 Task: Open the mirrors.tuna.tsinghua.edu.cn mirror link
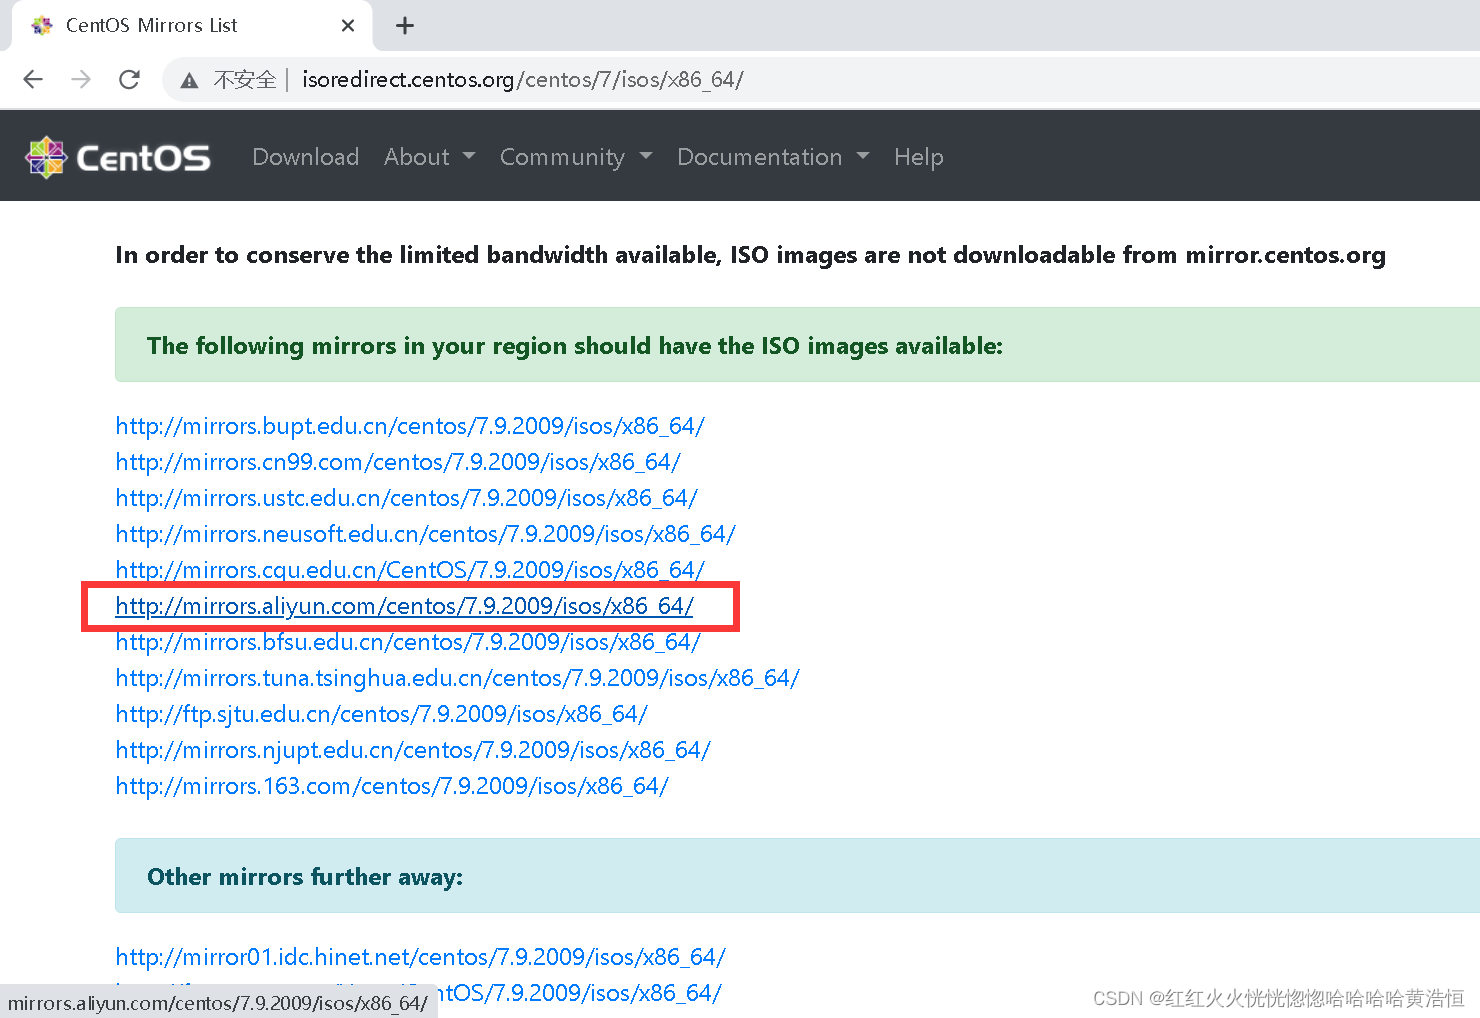click(458, 678)
